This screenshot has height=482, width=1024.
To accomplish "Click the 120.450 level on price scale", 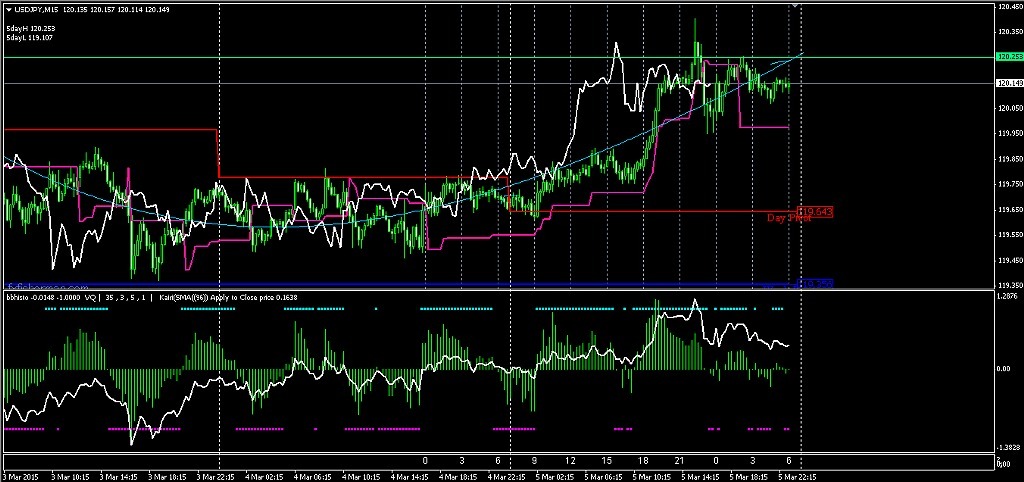I will coord(1008,6).
